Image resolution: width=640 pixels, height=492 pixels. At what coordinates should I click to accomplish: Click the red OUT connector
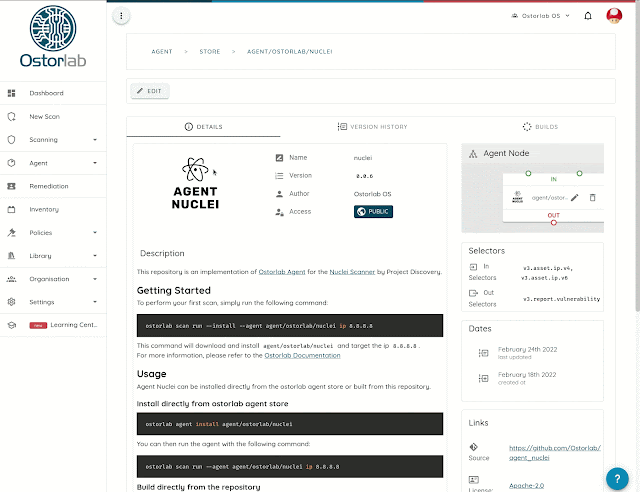[x=554, y=223]
